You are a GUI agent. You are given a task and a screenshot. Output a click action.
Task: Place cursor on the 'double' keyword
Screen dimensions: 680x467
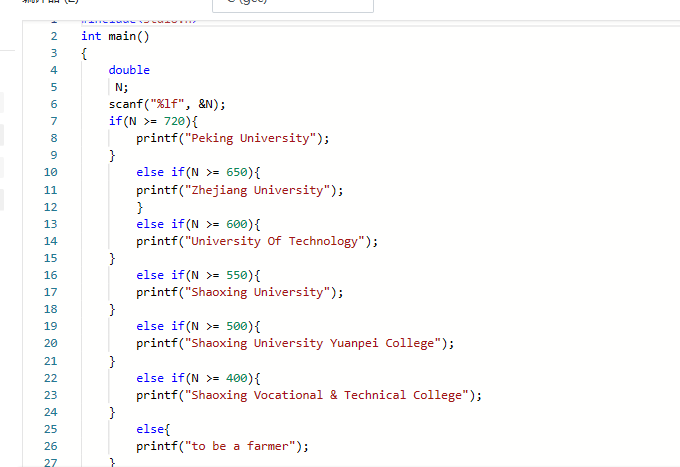point(129,70)
